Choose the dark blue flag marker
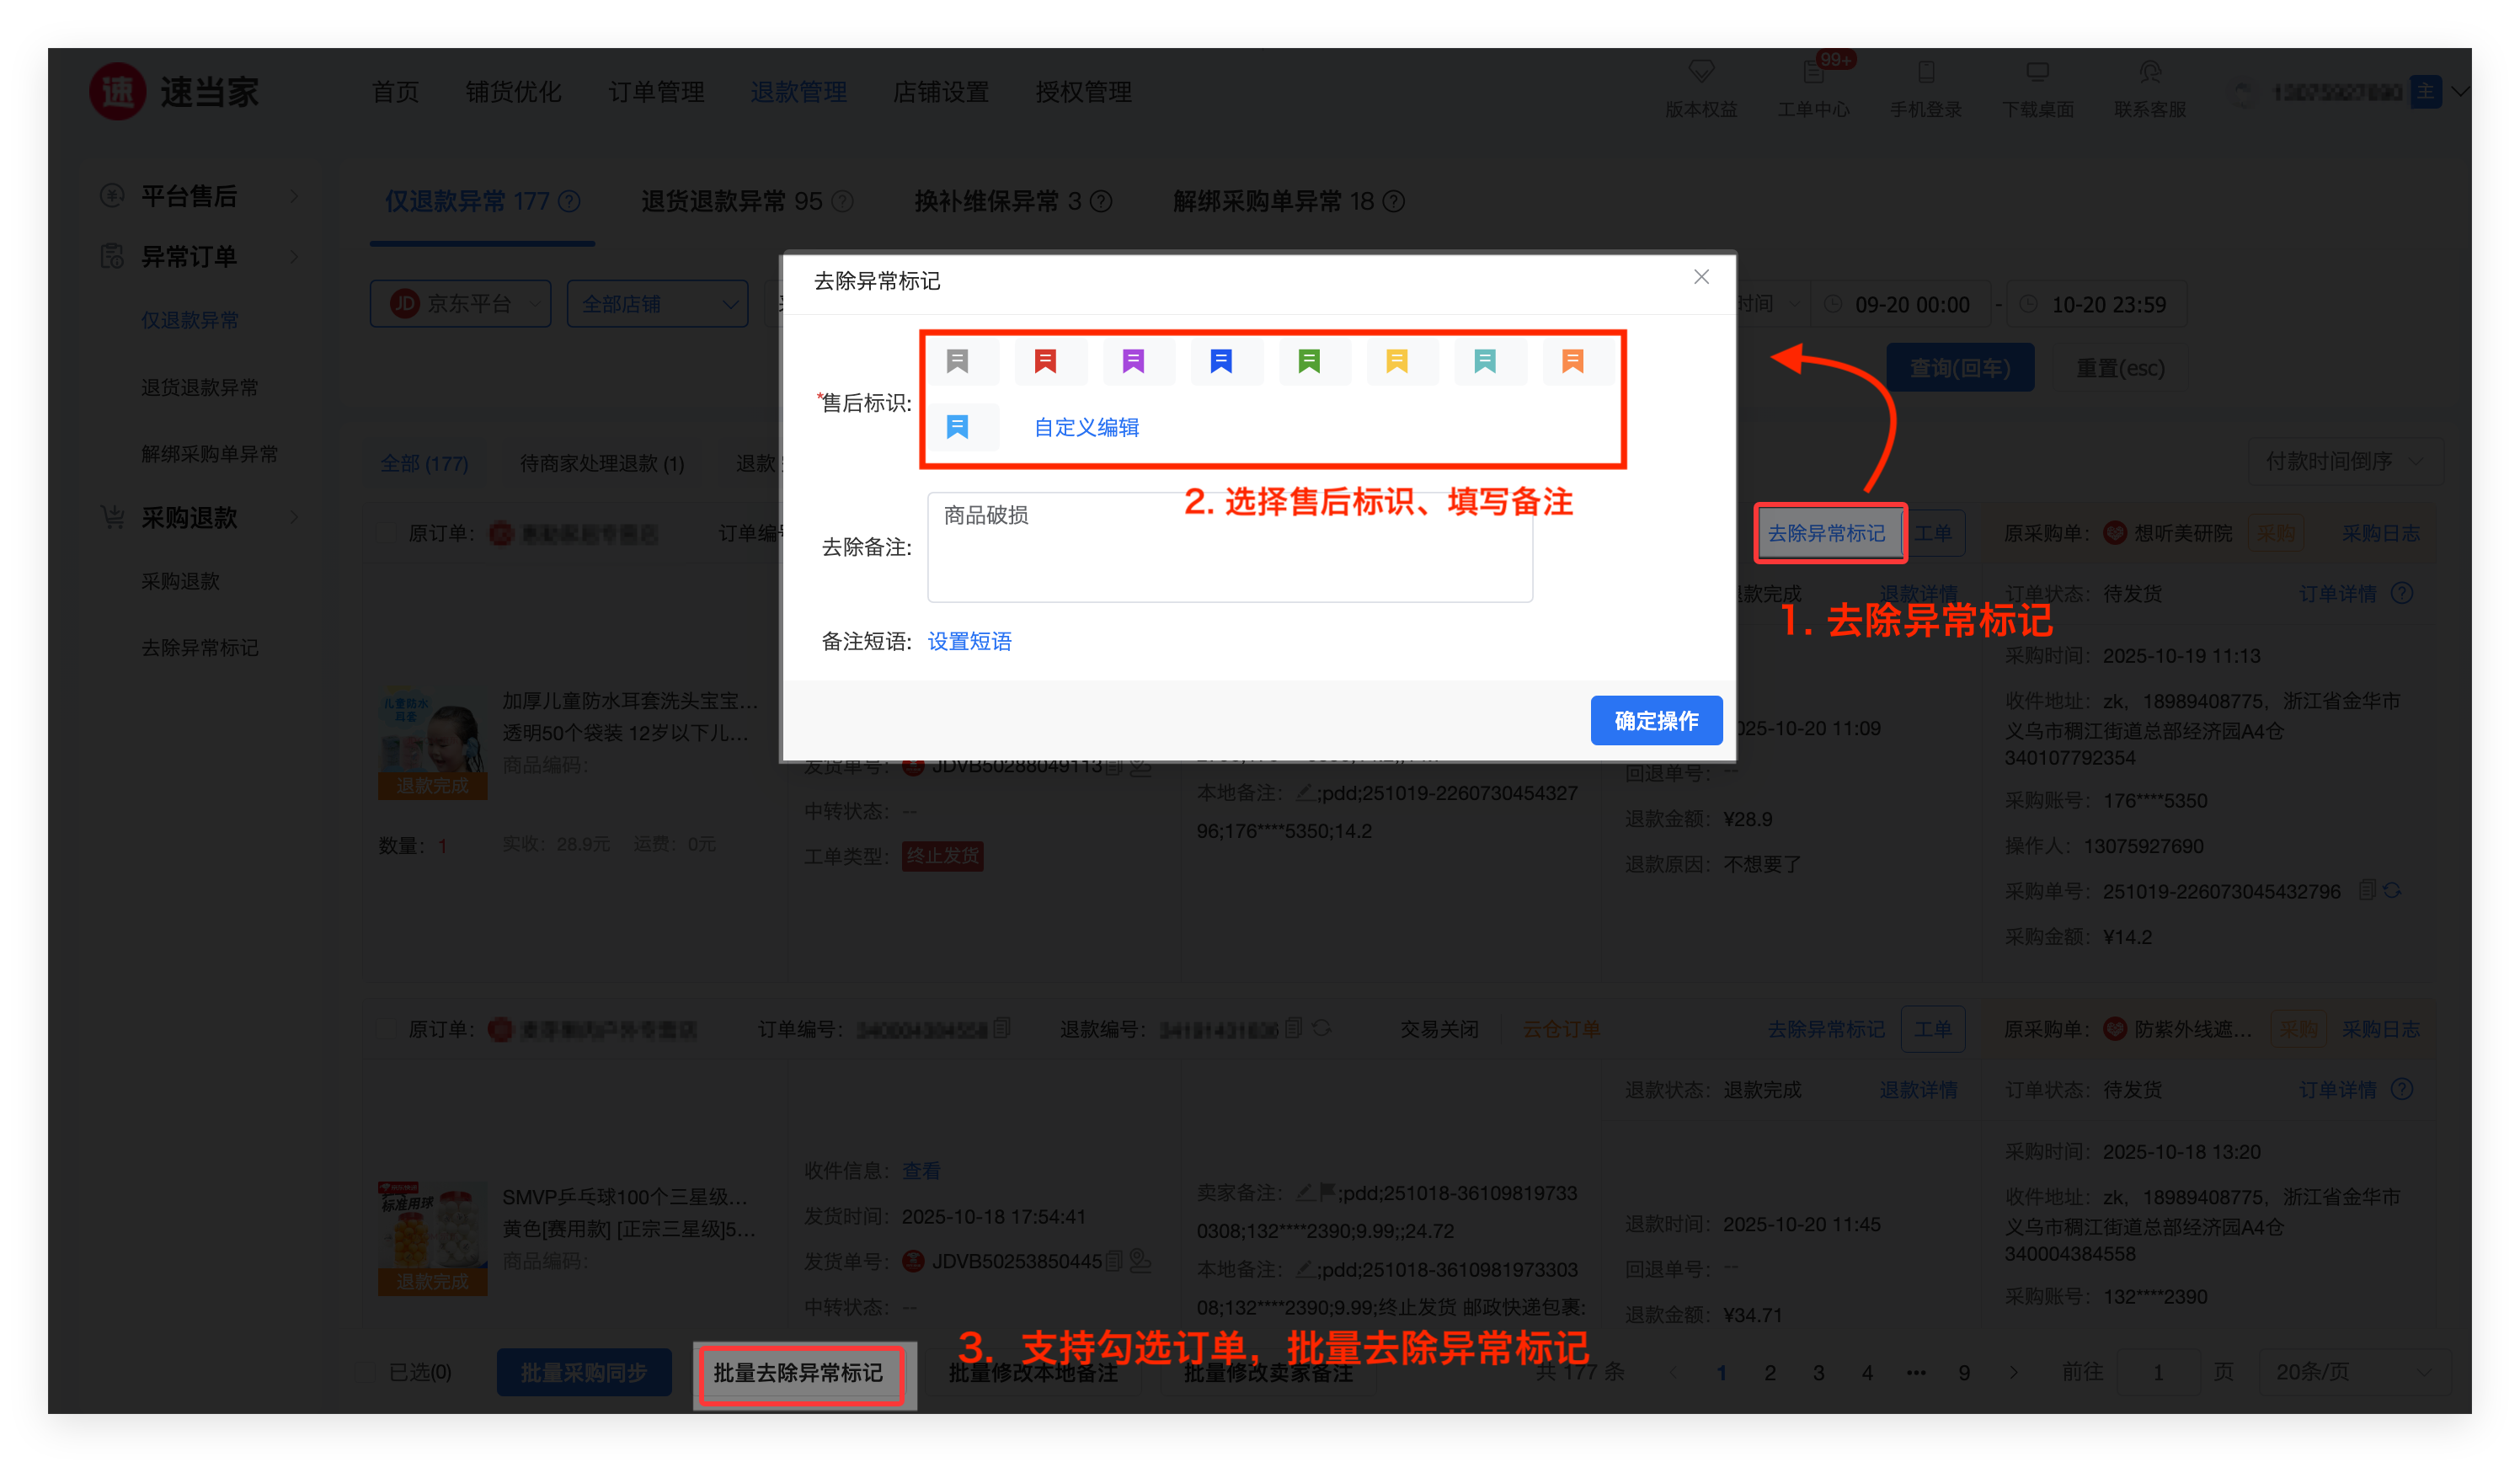Screen dimensions: 2520x1462 tap(1221, 361)
